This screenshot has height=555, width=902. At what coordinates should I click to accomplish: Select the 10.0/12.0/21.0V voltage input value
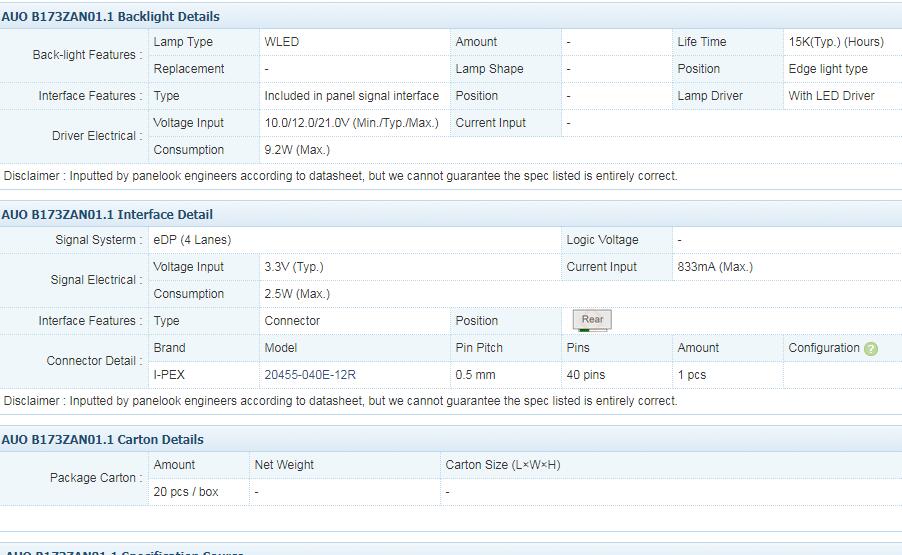click(x=351, y=123)
